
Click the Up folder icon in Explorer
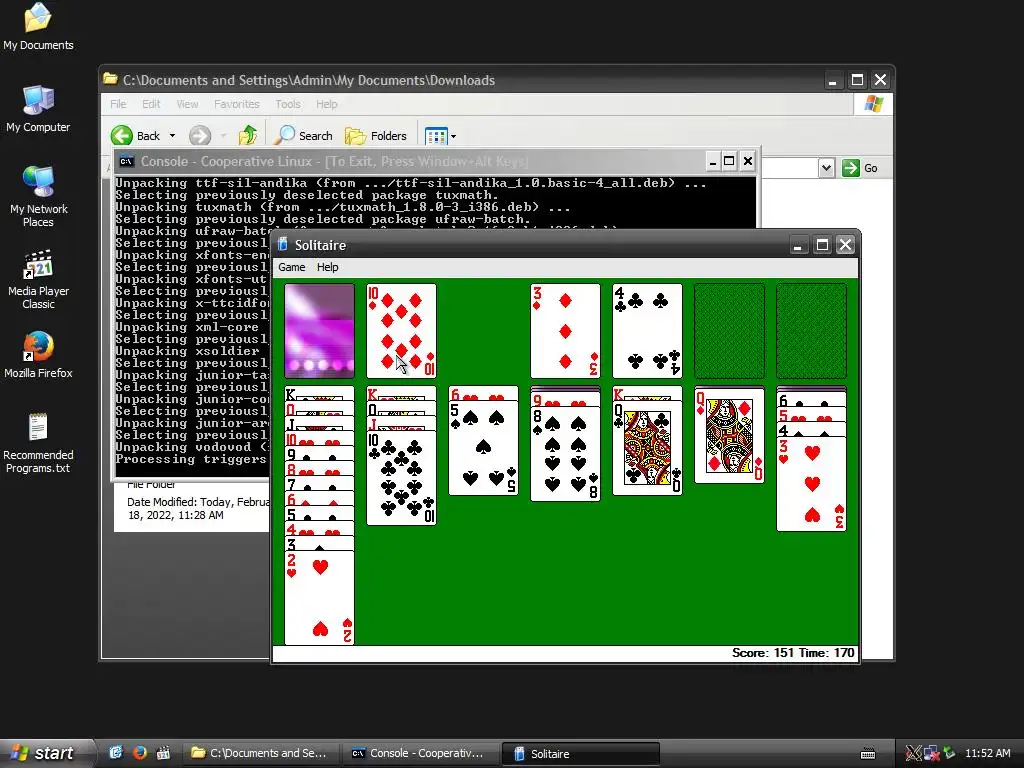point(248,135)
